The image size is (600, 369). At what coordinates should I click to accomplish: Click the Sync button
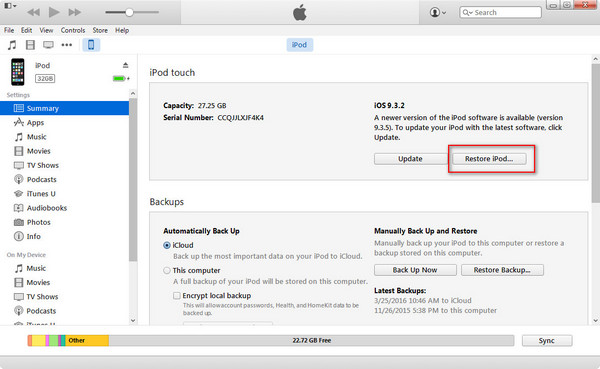[x=547, y=341]
